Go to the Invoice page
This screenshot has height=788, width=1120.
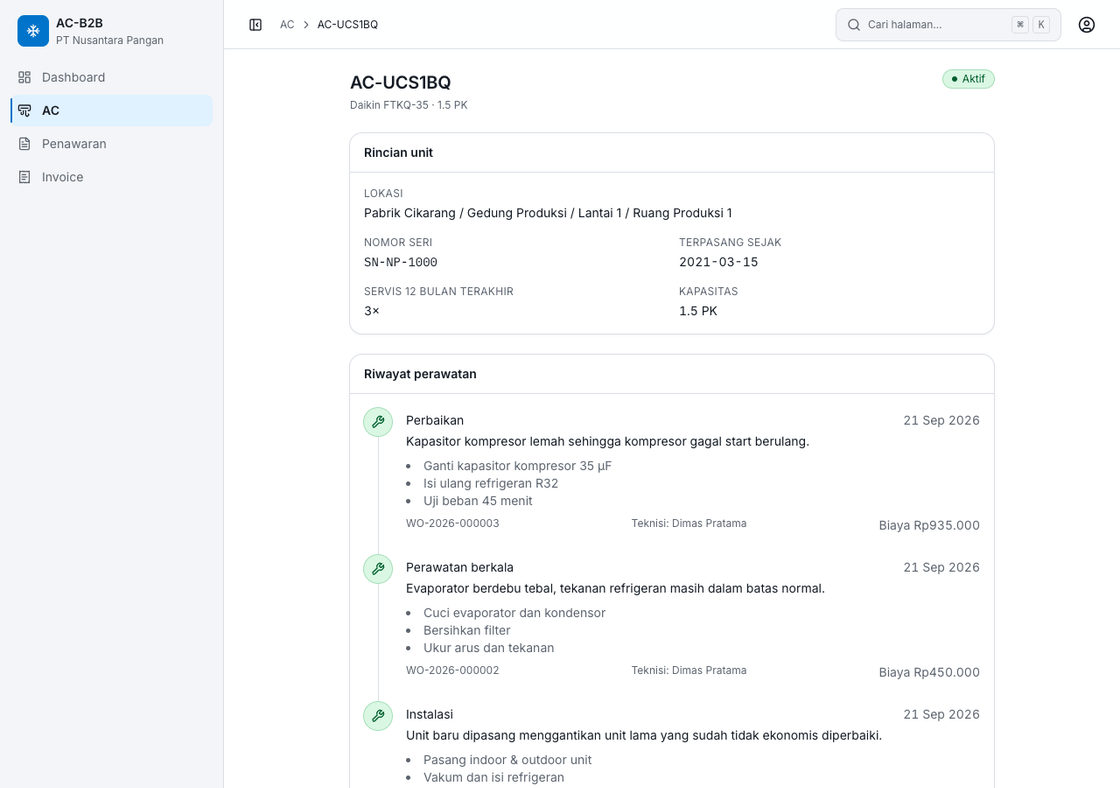pyautogui.click(x=111, y=177)
